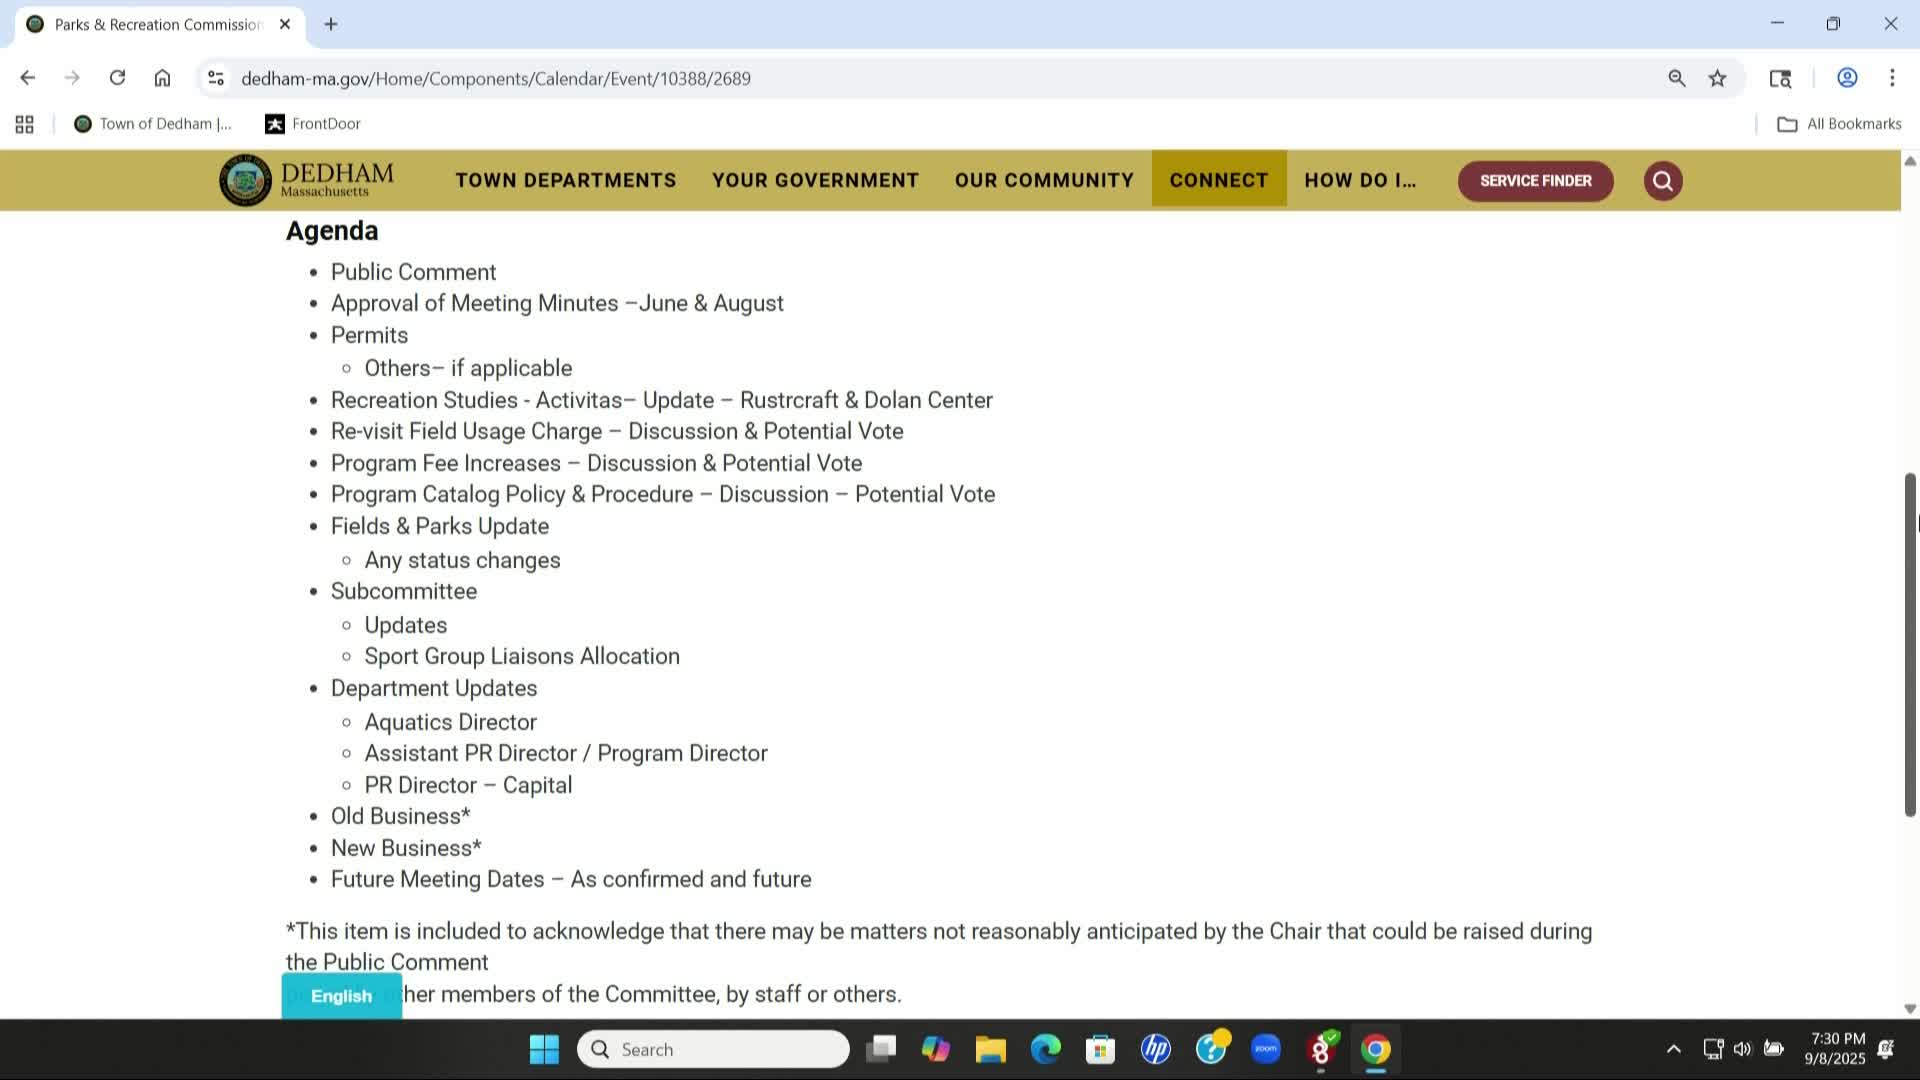Click the page vertical scrollbar thumb
Screen dimensions: 1920x1080
tap(1909, 645)
